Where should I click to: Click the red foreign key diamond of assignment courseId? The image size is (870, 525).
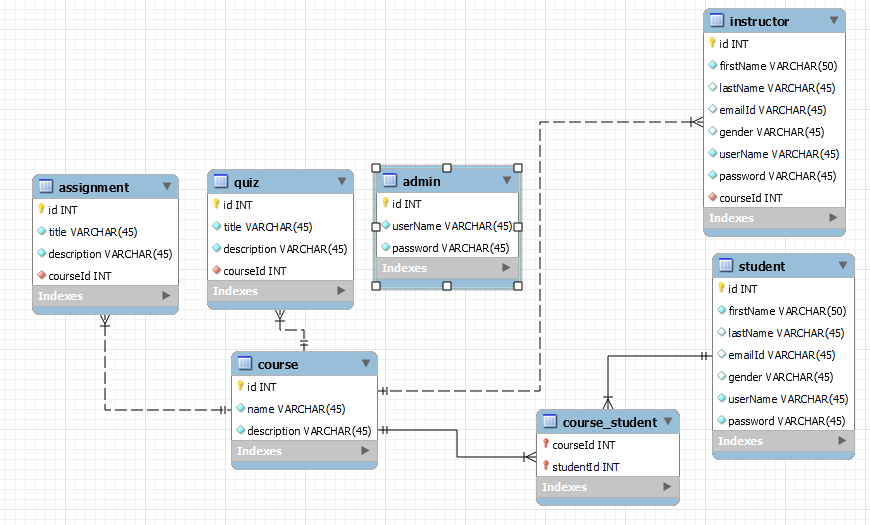[x=42, y=275]
